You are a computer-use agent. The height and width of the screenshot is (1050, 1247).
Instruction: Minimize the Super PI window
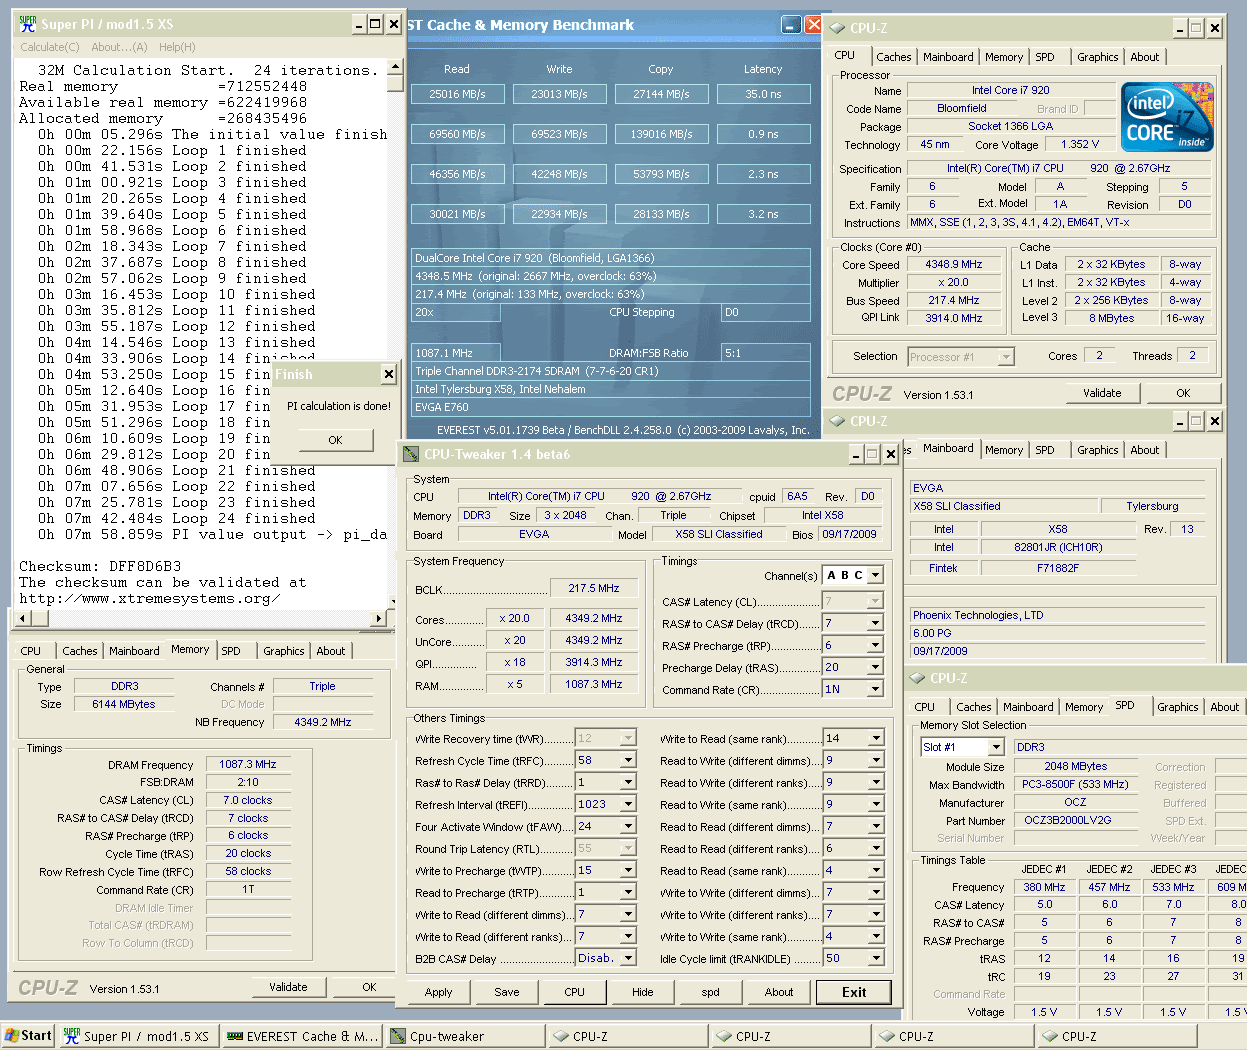(359, 24)
